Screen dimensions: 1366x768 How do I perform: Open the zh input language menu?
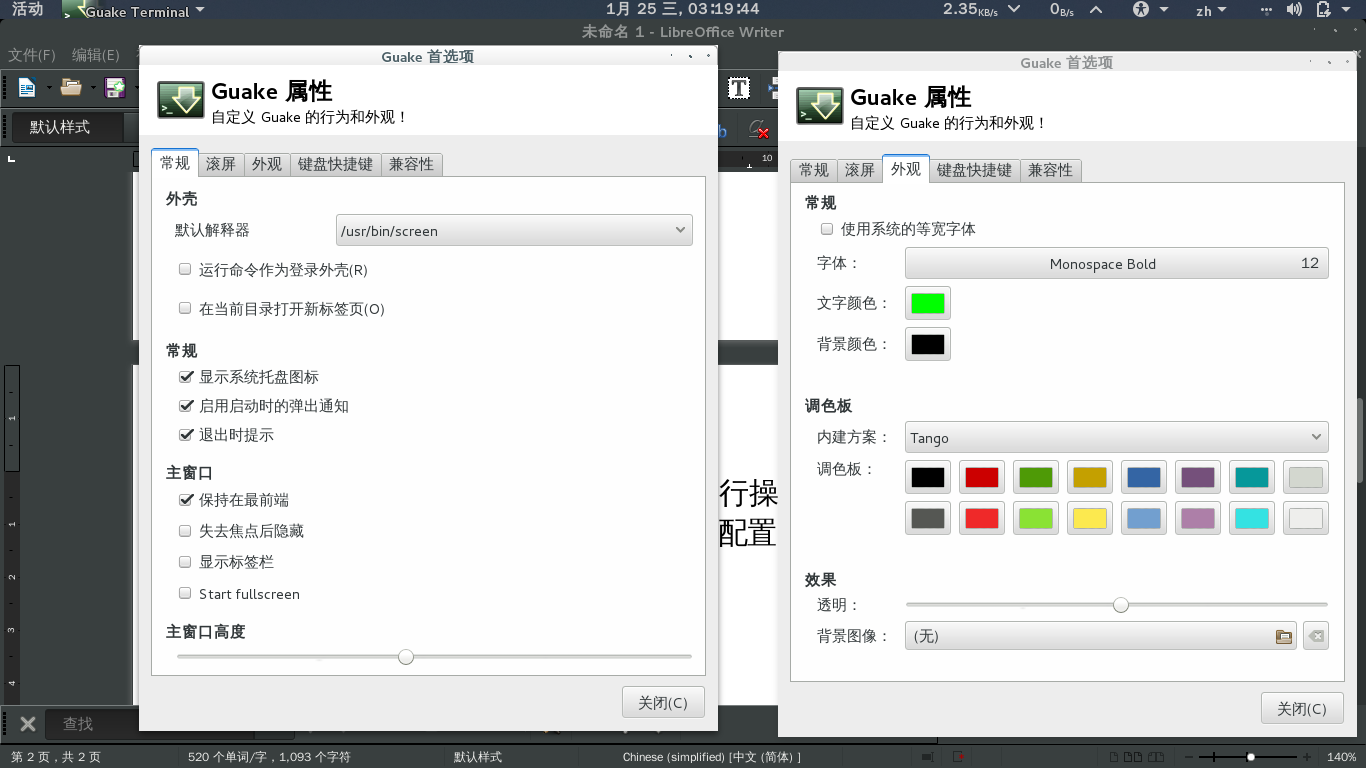1211,10
